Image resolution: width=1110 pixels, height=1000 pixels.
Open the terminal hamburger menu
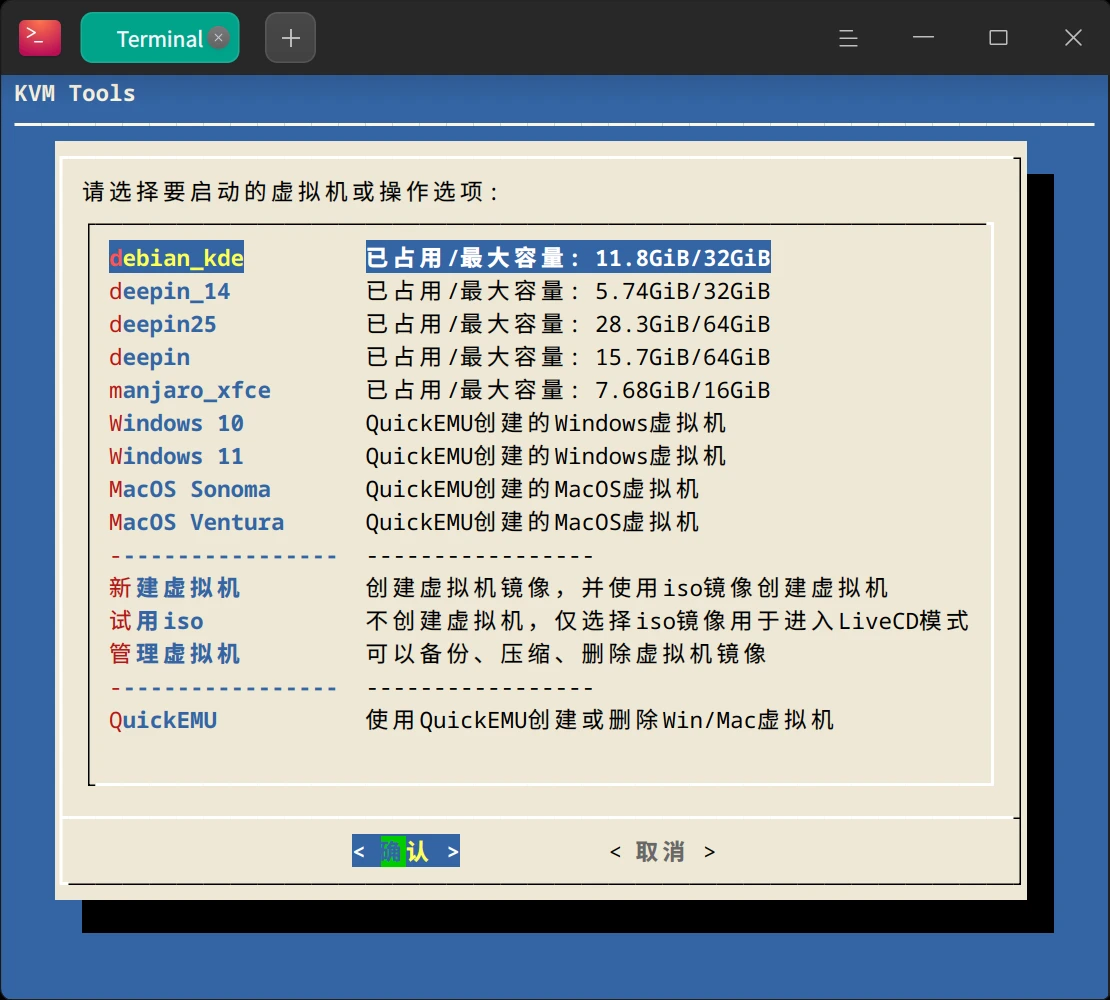[848, 38]
